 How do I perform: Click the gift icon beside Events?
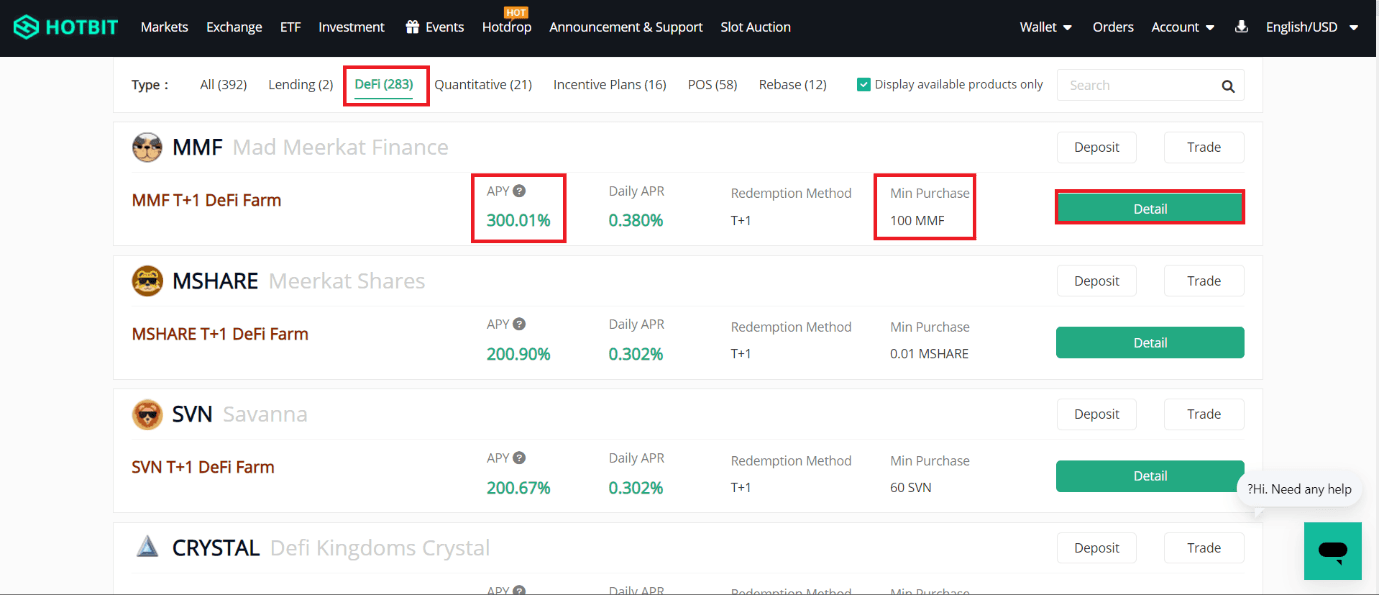(412, 27)
